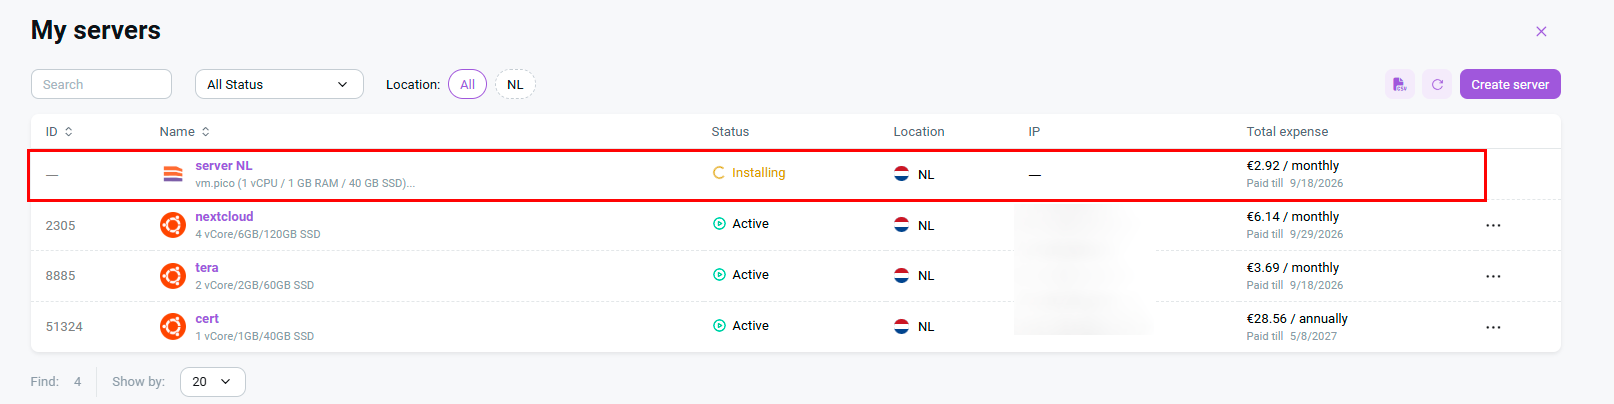
Task: Click the Ubuntu icon next to tera
Action: click(173, 276)
